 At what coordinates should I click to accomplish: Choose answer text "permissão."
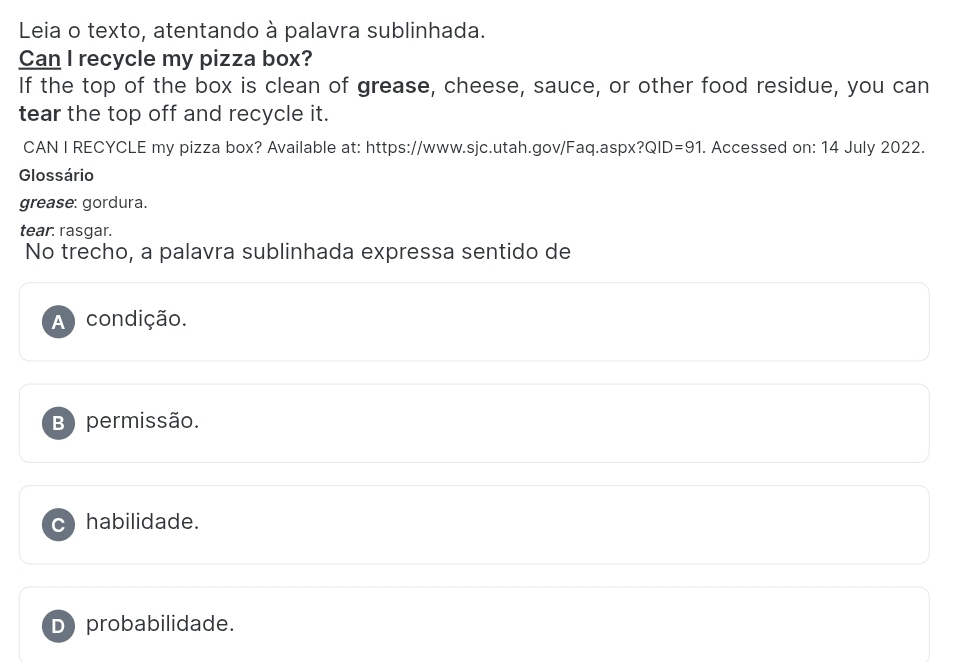(x=142, y=421)
